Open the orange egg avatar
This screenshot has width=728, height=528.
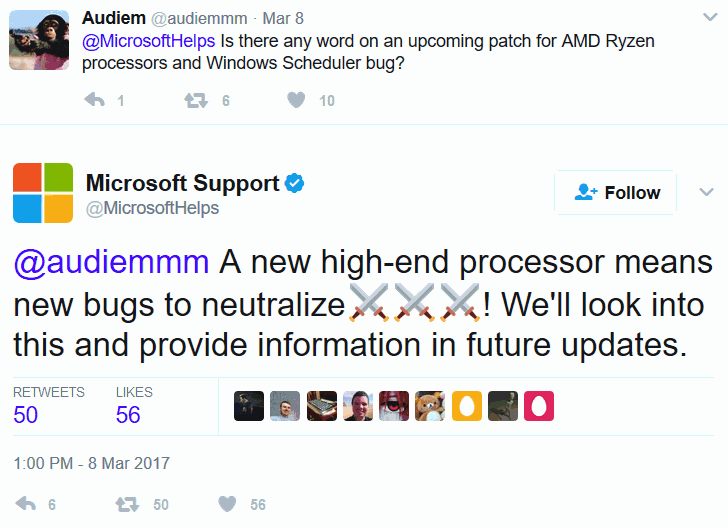pyautogui.click(x=467, y=406)
